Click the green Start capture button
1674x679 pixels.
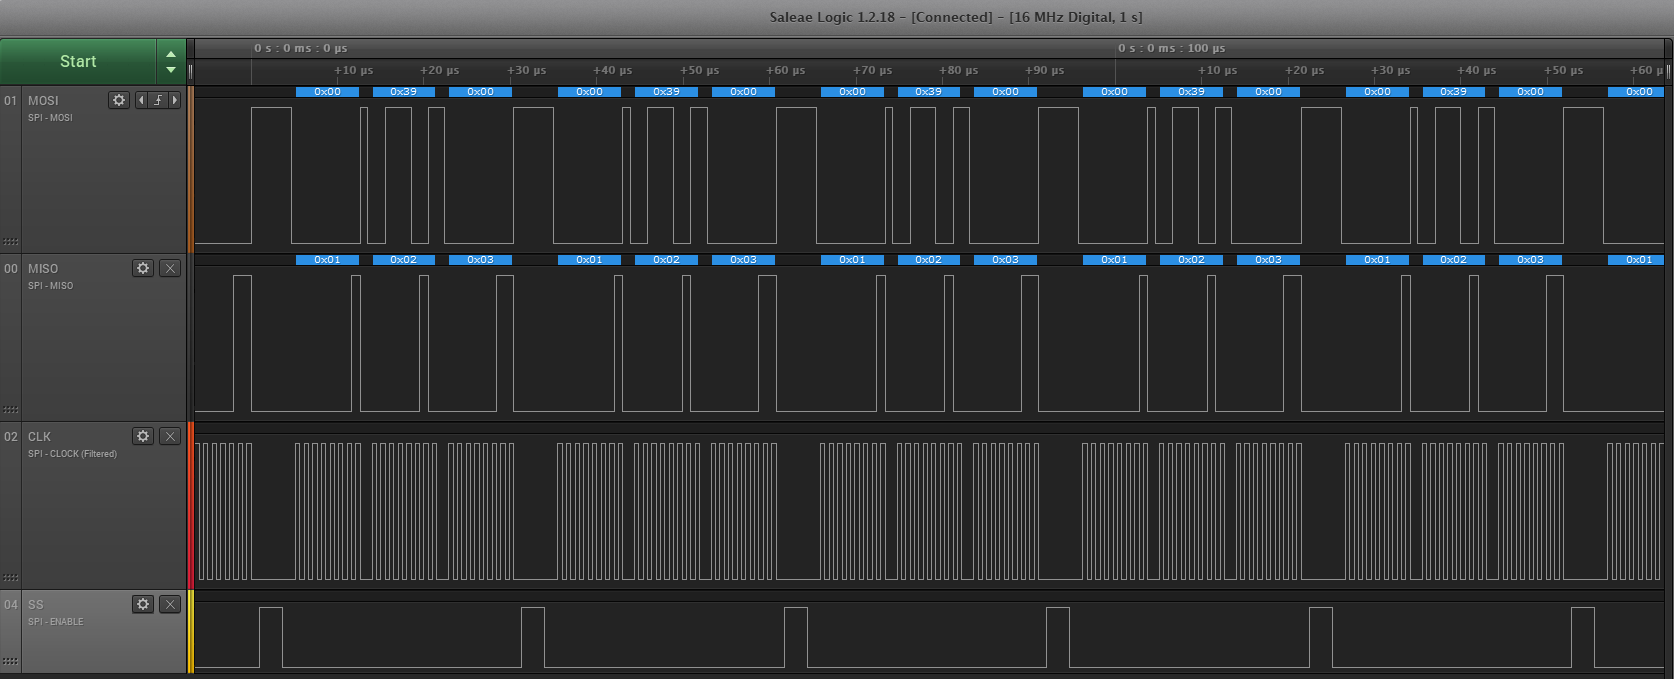[x=78, y=62]
